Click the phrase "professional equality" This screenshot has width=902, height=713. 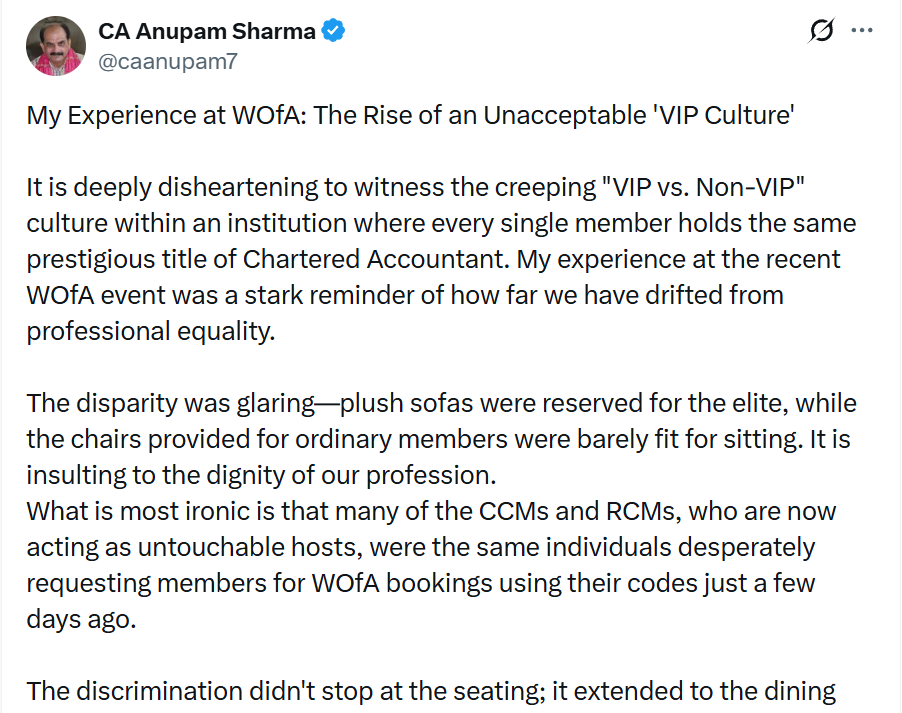point(149,331)
